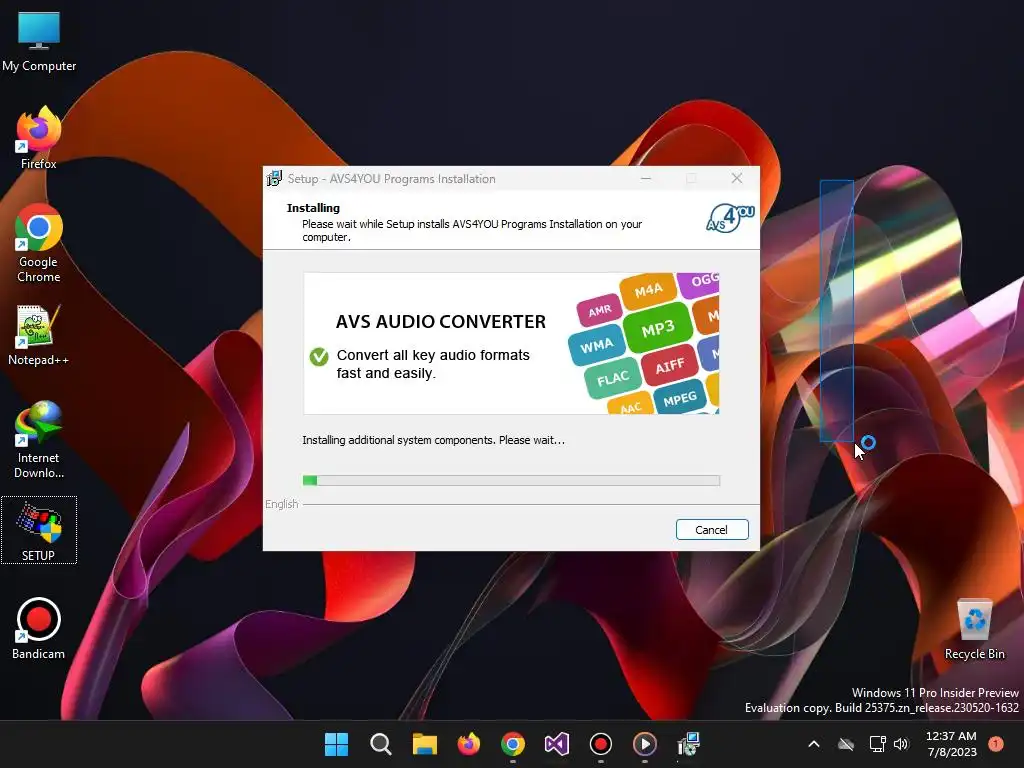Open the Windows Start menu
This screenshot has height=768, width=1024.
click(336, 744)
